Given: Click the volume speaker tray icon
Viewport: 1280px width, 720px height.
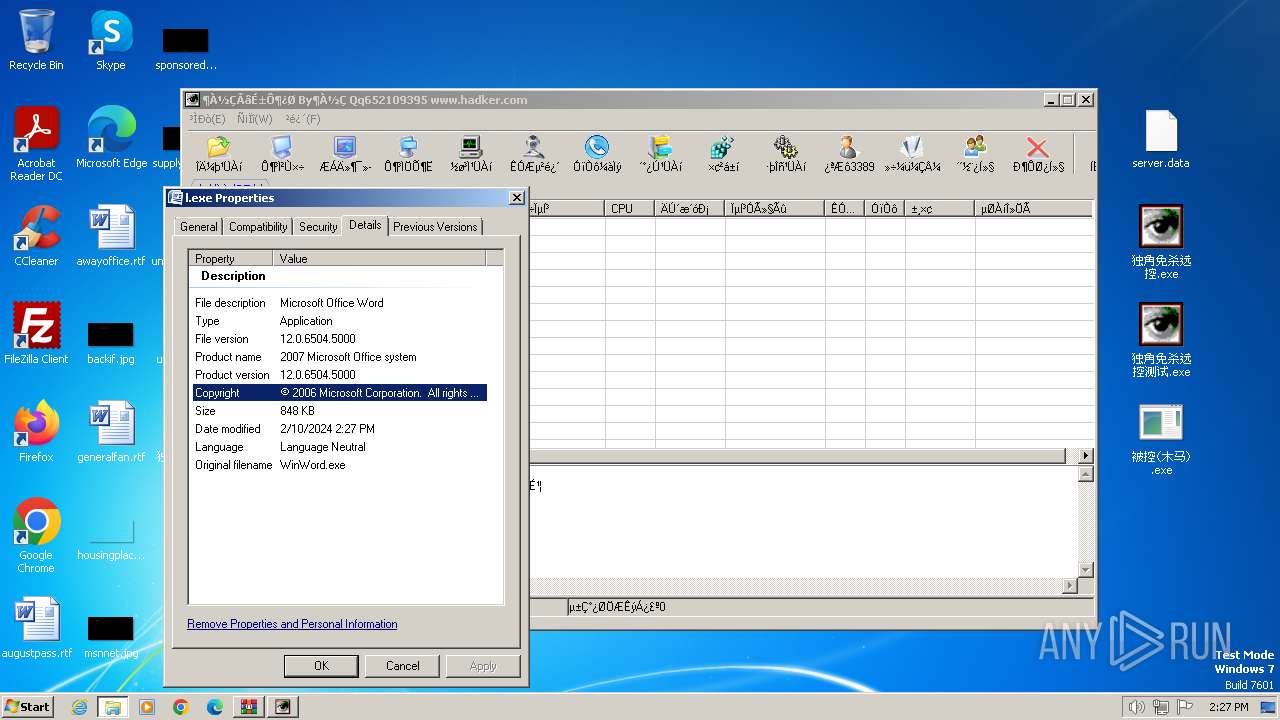Looking at the screenshot, I should 1136,707.
